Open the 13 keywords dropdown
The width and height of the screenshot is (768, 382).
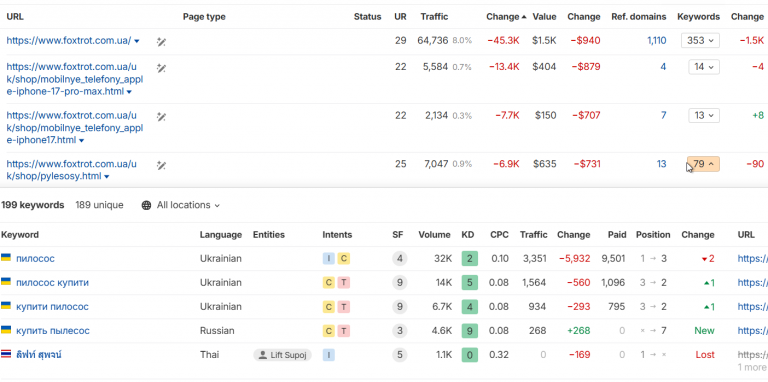click(x=704, y=116)
